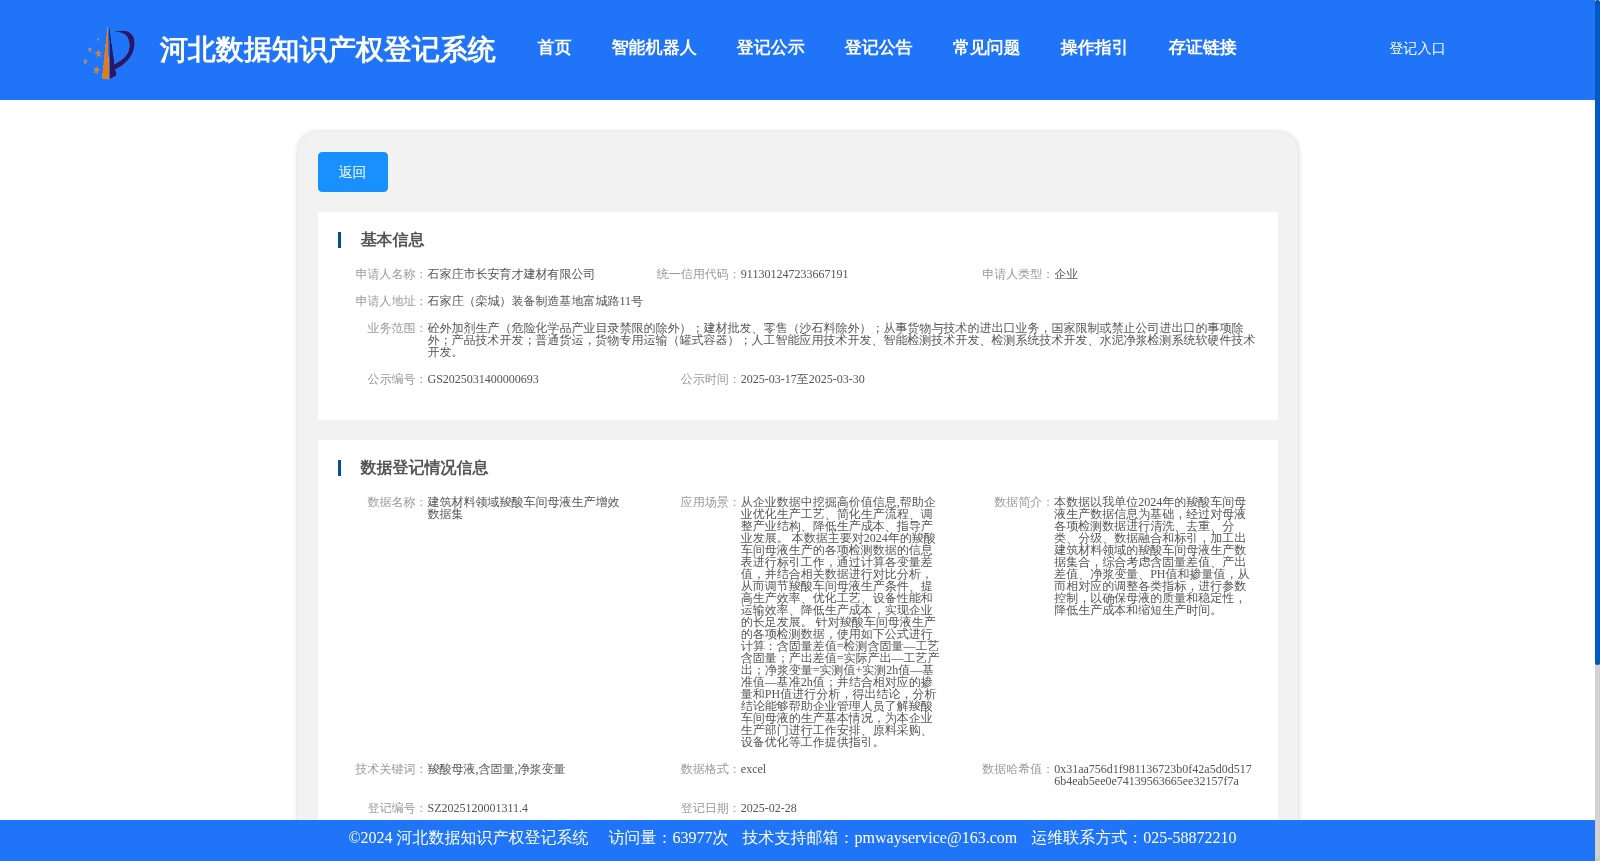Select the address 石家庄（栾城）装备制造基地富城路11号
This screenshot has height=861, width=1600.
(x=535, y=301)
